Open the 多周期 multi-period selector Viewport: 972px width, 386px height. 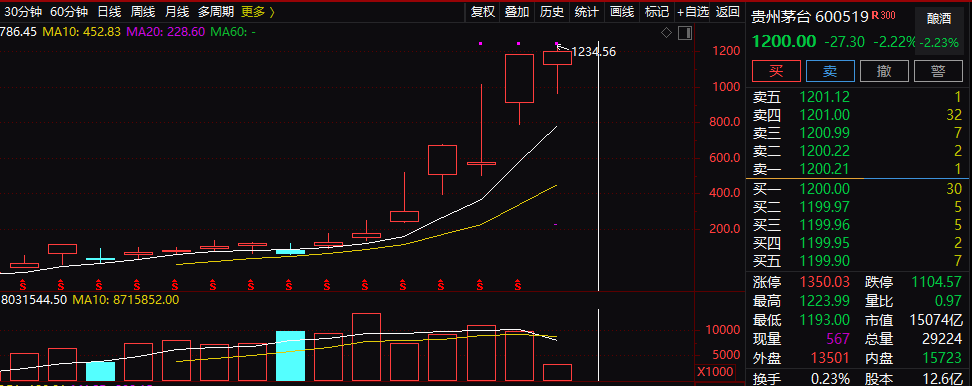pyautogui.click(x=216, y=11)
